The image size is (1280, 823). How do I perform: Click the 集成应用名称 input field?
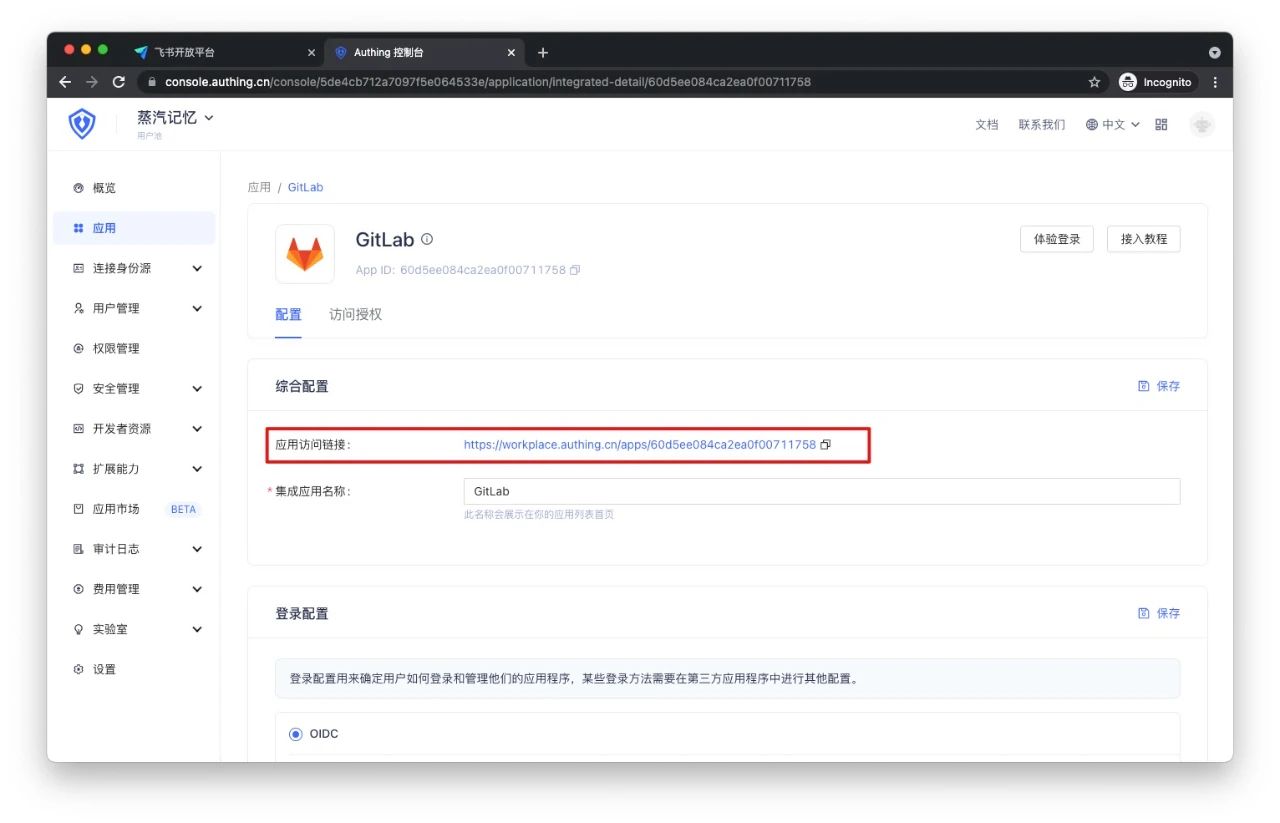coord(821,491)
